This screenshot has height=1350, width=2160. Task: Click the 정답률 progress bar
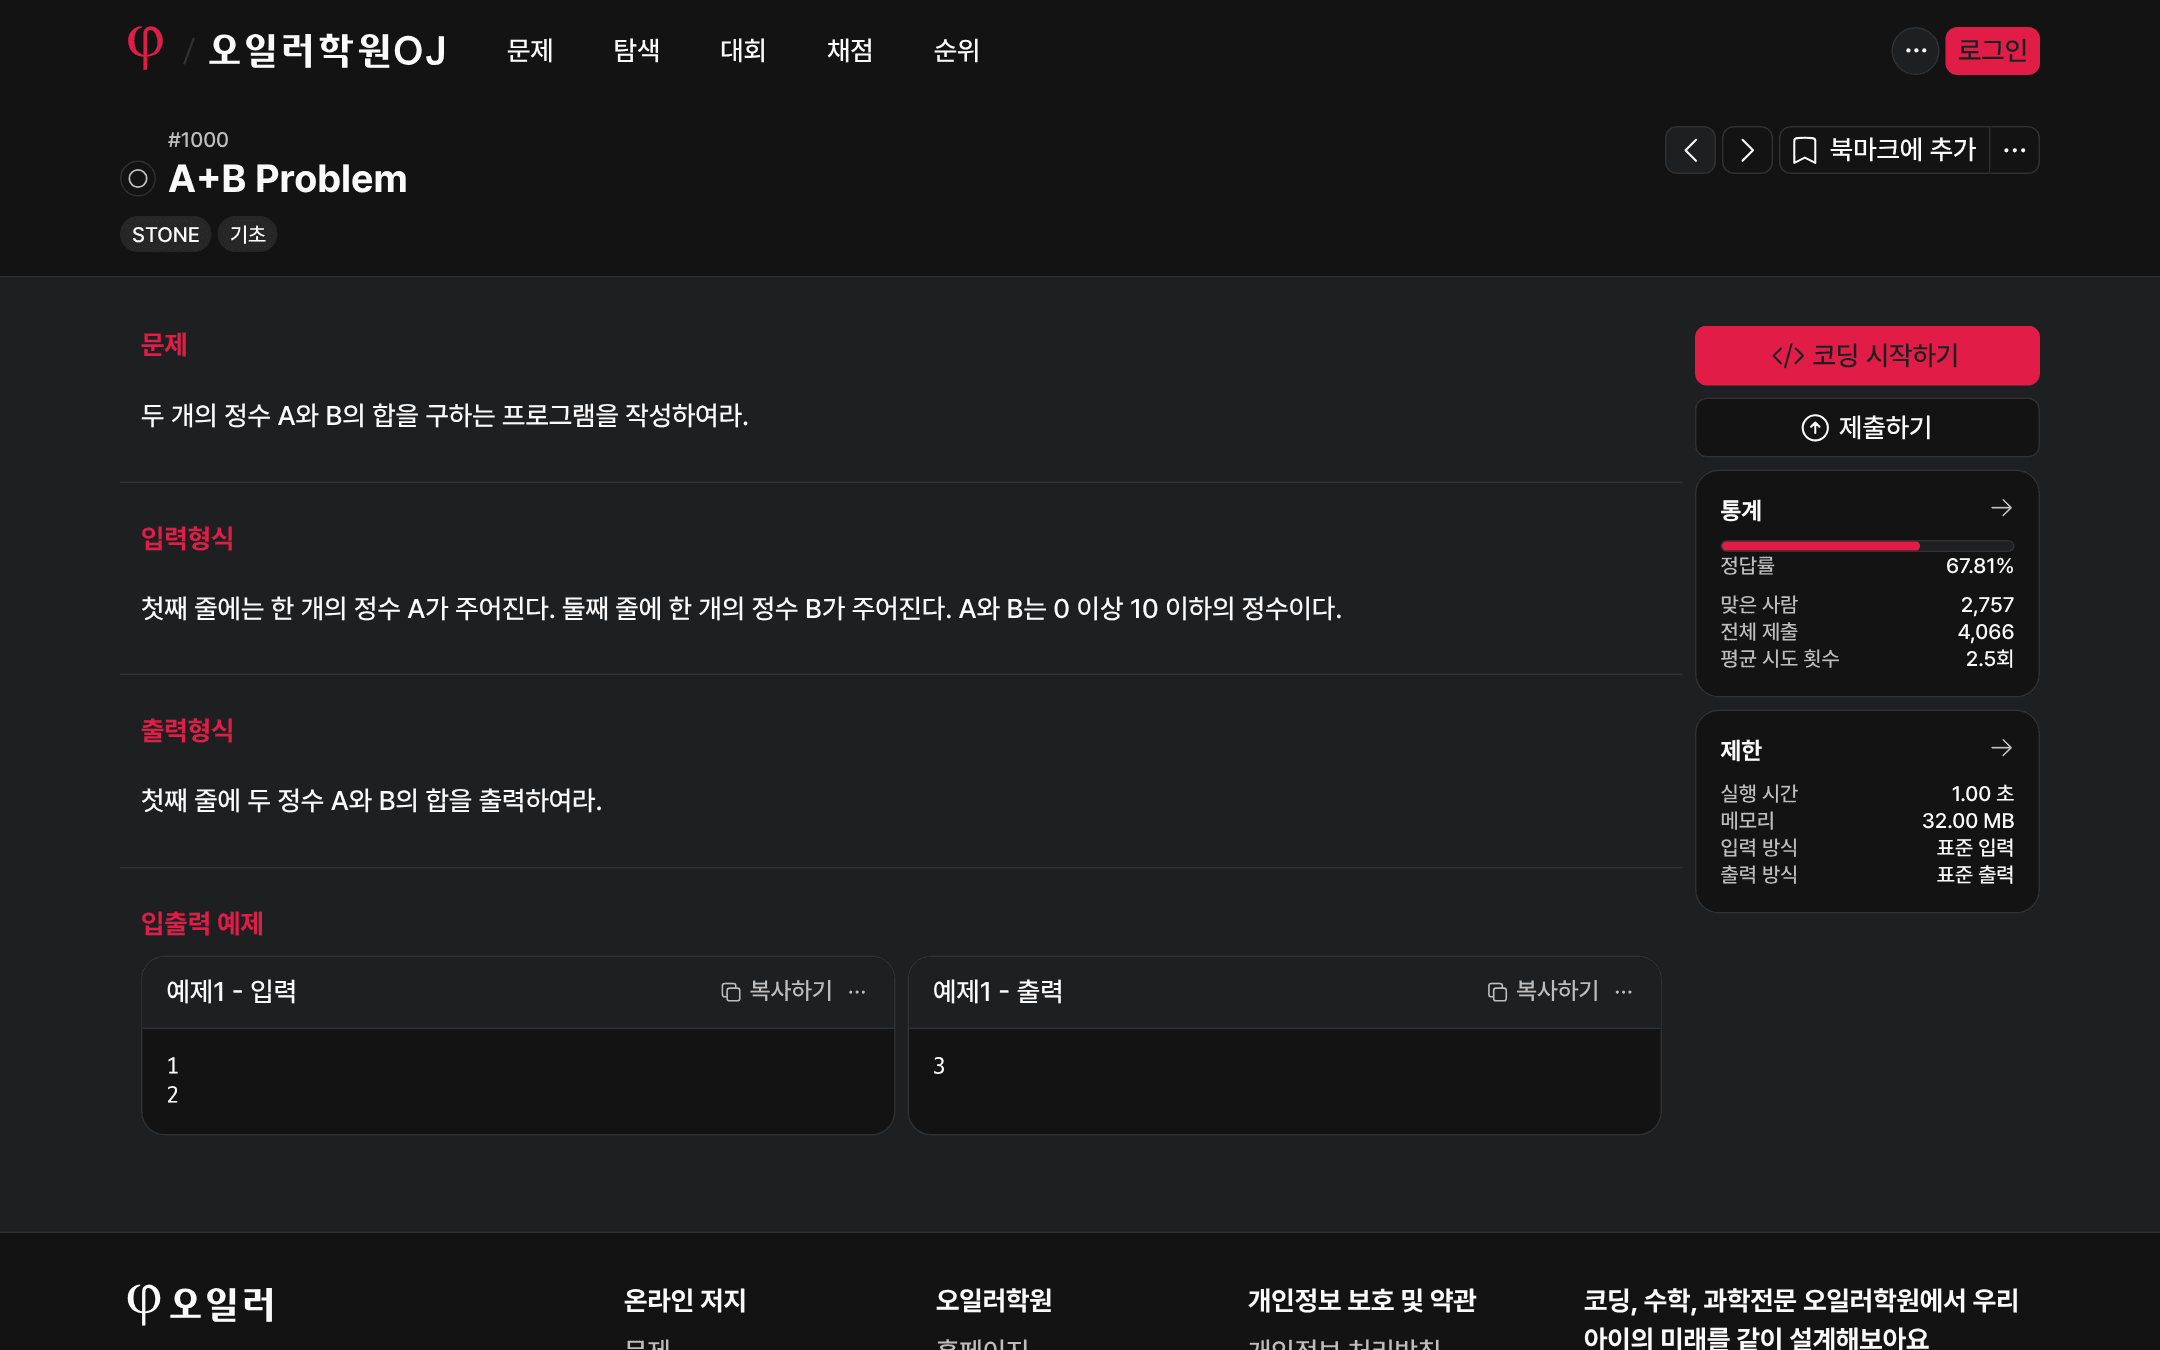point(1866,546)
